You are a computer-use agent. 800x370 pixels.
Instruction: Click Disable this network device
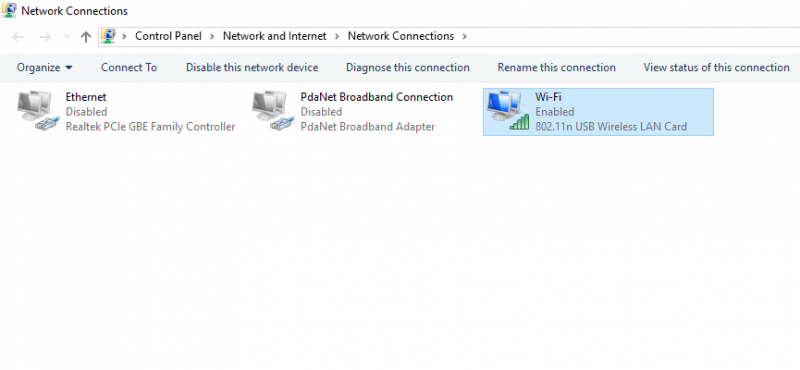coord(252,67)
